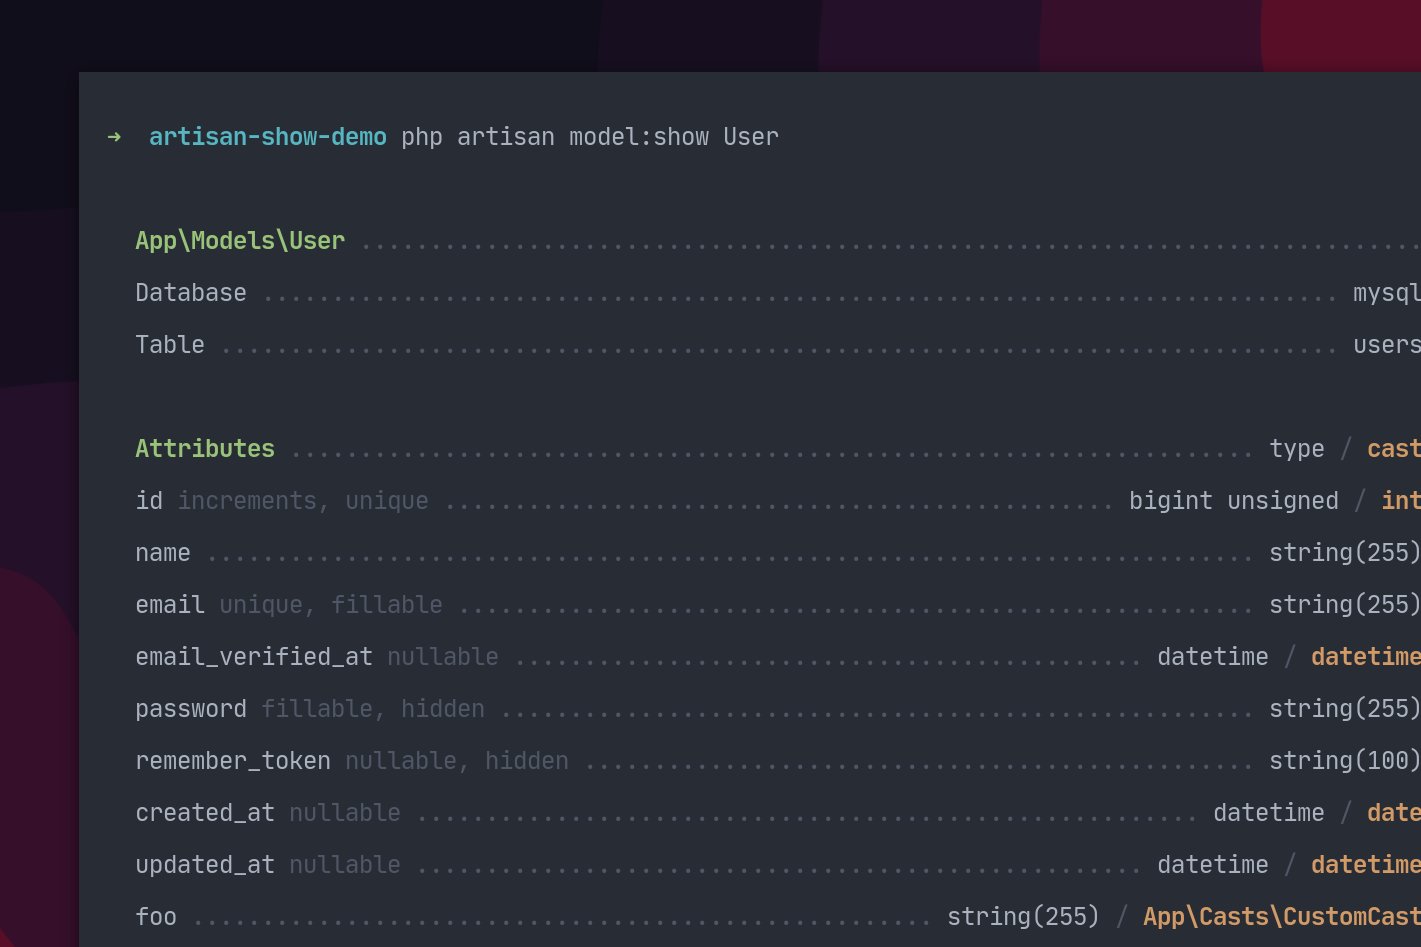1421x947 pixels.
Task: Click the 'string(100)' type value
Action: click(1345, 761)
